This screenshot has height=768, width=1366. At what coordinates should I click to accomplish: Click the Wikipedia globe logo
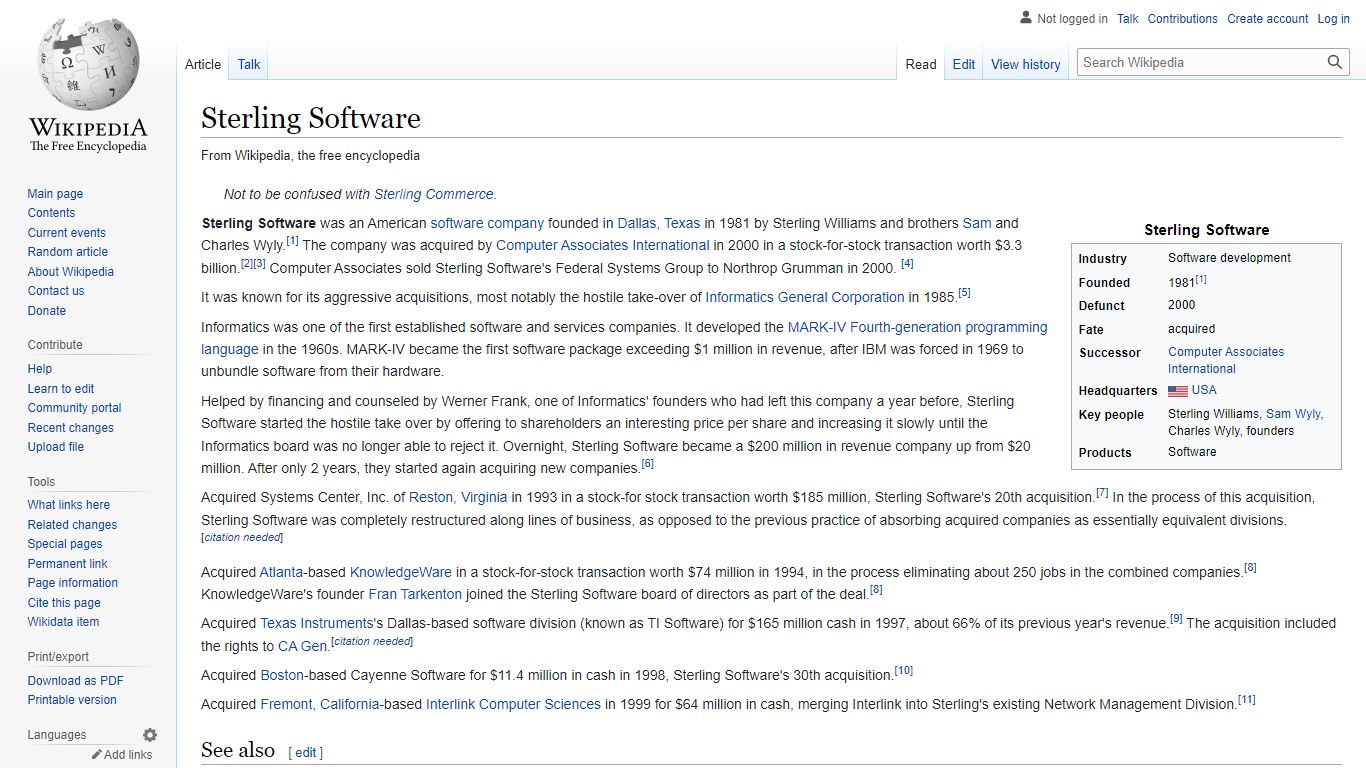click(88, 62)
